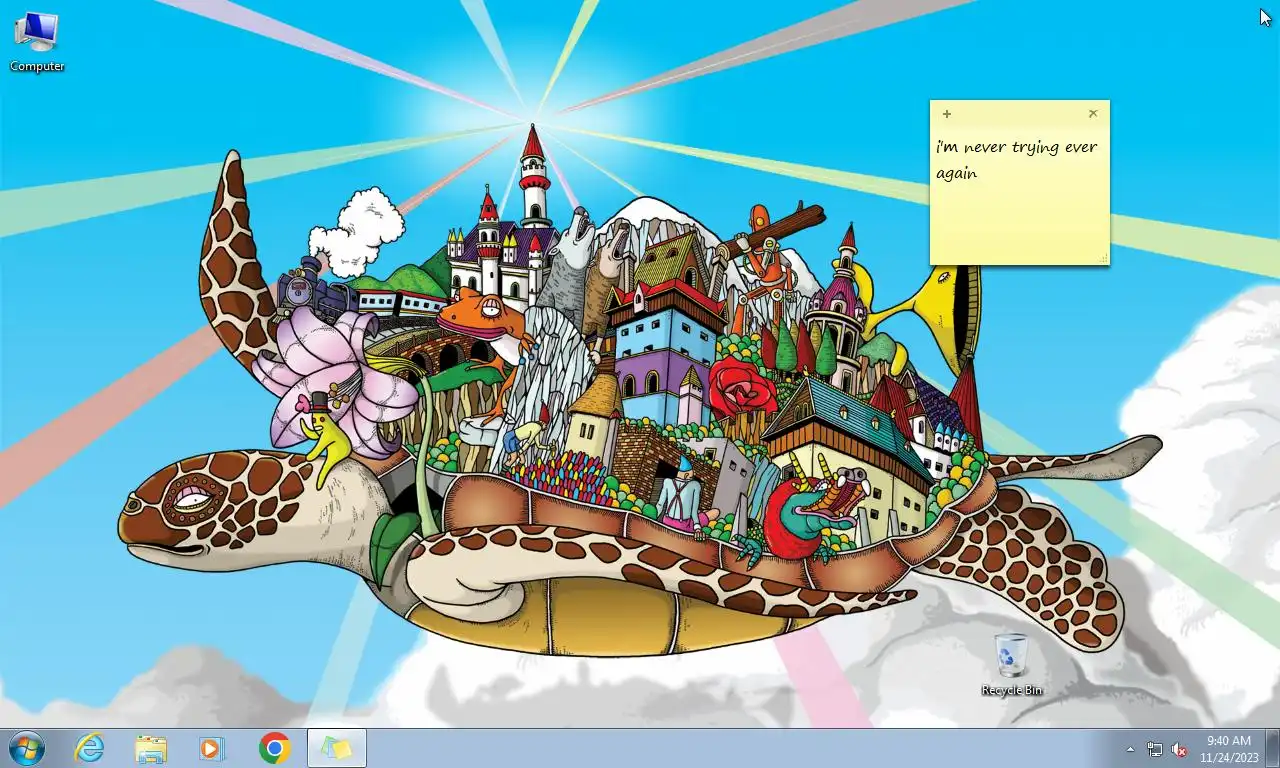This screenshot has width=1280, height=768.
Task: Open Windows Explorer from the taskbar
Action: [x=151, y=748]
